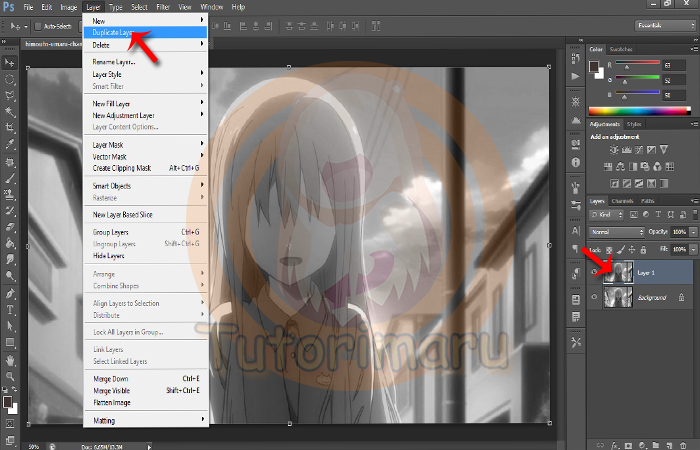Select the Dodge tool
Viewport: 700px width, 450px height.
[x=9, y=275]
